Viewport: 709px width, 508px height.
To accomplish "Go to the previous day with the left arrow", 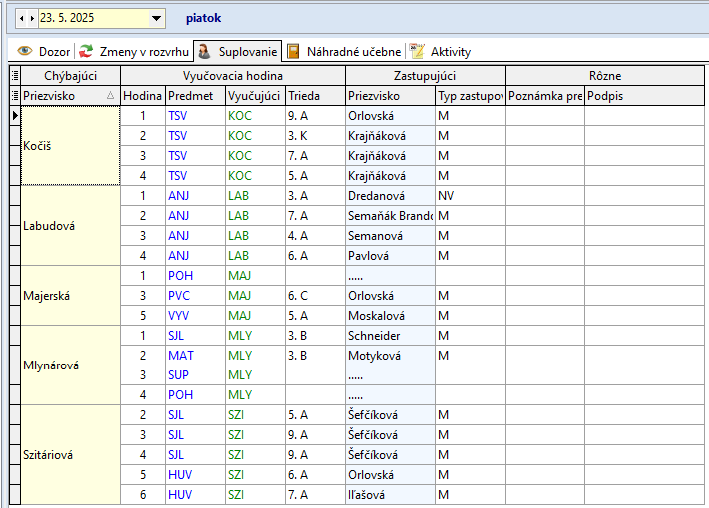I will pos(22,19).
